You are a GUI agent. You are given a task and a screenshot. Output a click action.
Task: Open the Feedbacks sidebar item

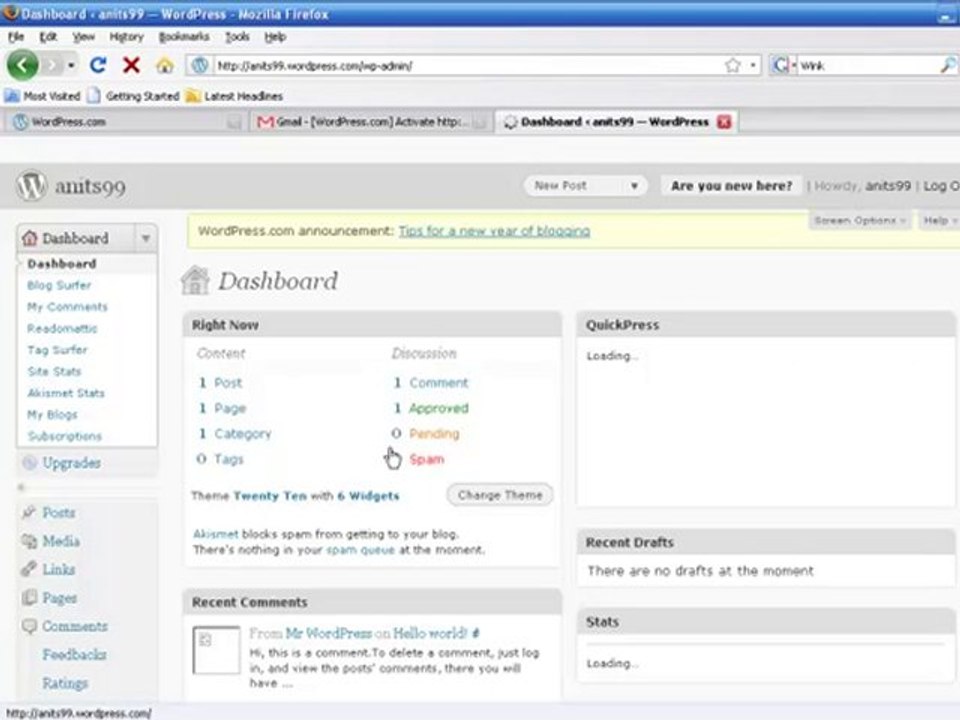74,654
